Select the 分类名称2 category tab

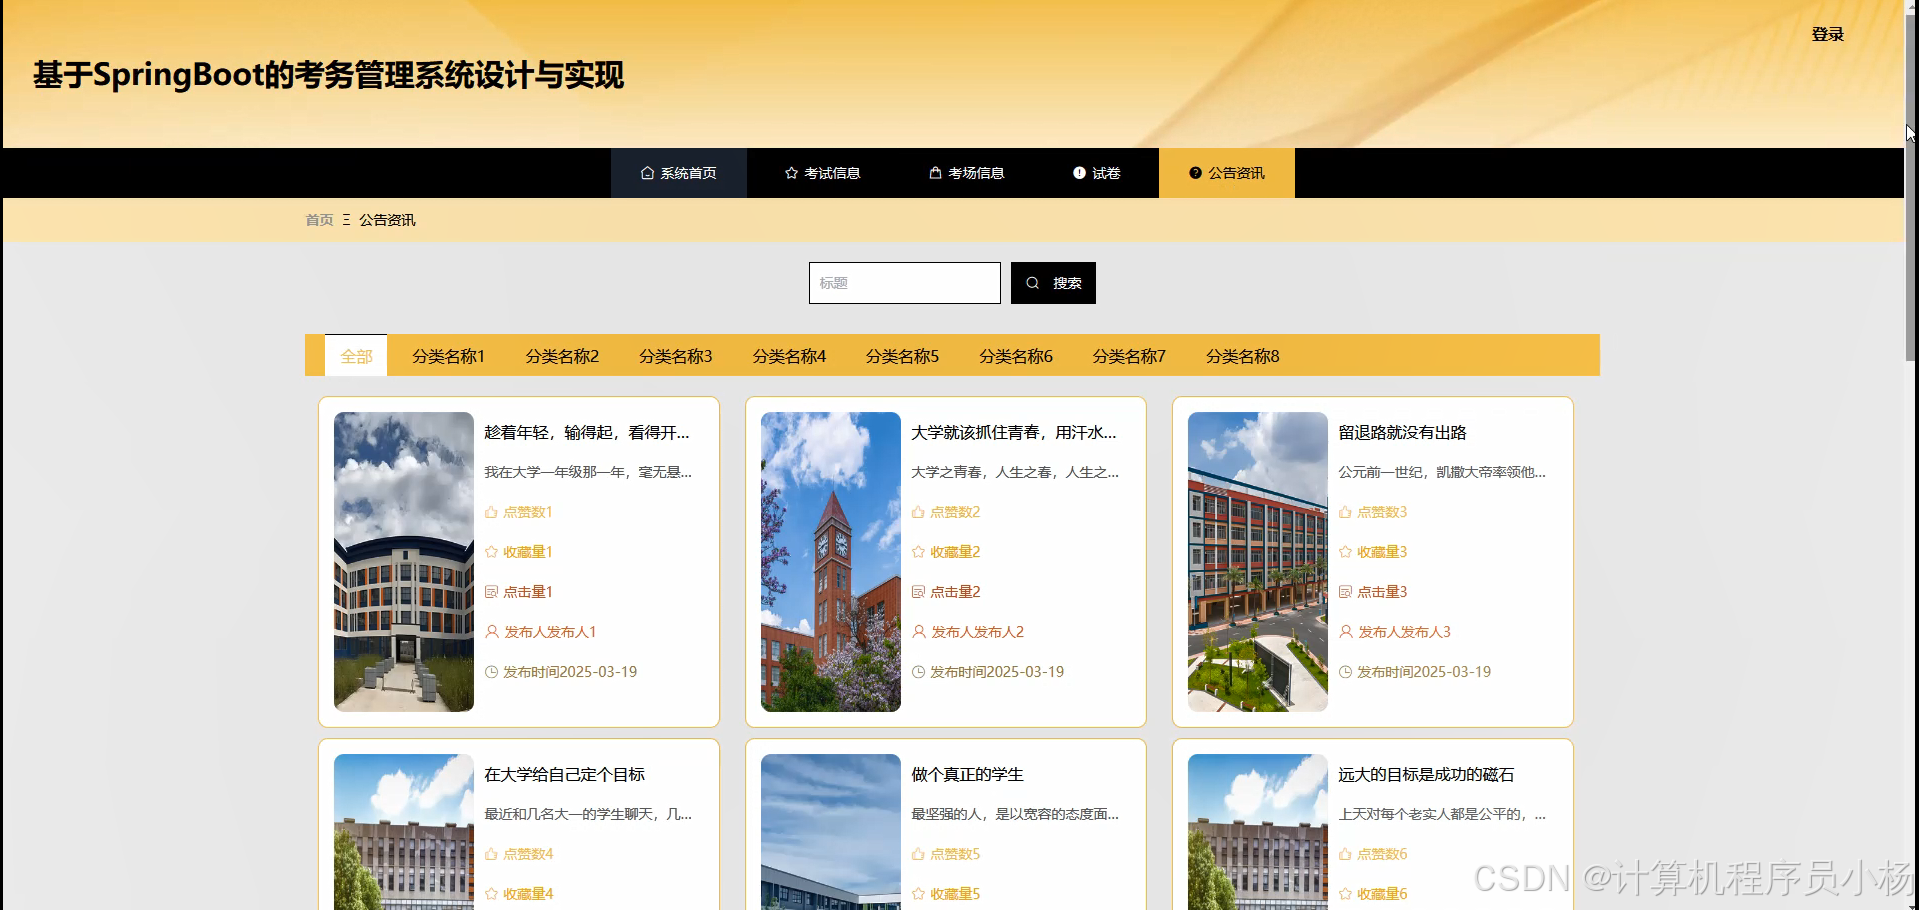tap(562, 356)
